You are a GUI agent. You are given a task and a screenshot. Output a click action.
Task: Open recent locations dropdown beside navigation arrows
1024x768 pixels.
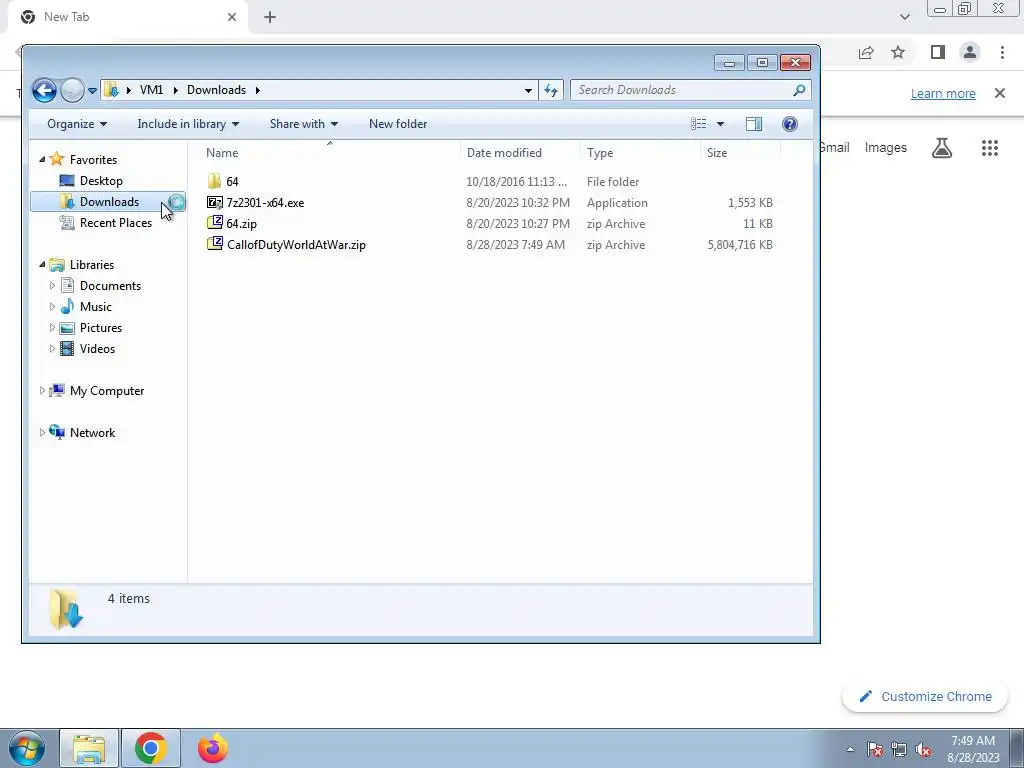92,91
